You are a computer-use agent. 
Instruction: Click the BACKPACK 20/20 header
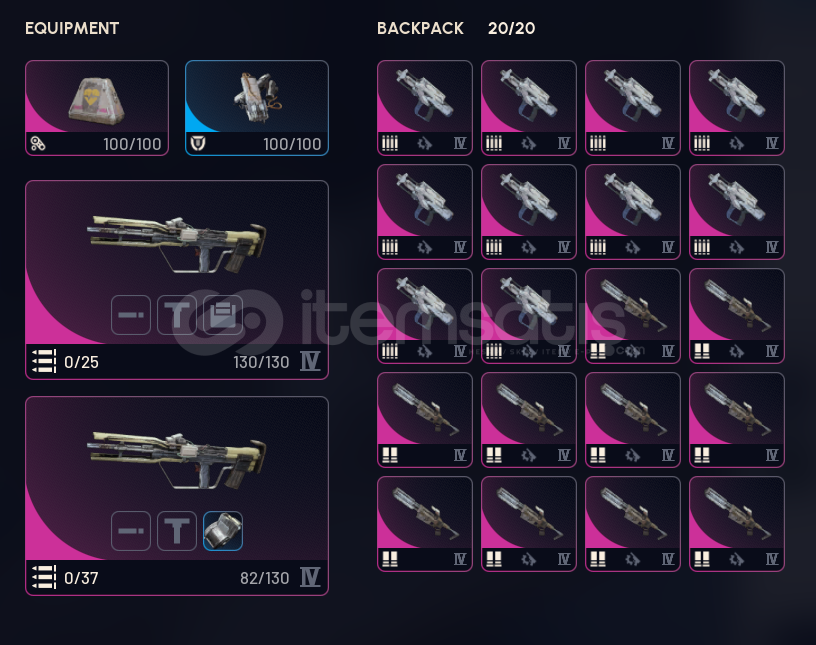coord(456,28)
